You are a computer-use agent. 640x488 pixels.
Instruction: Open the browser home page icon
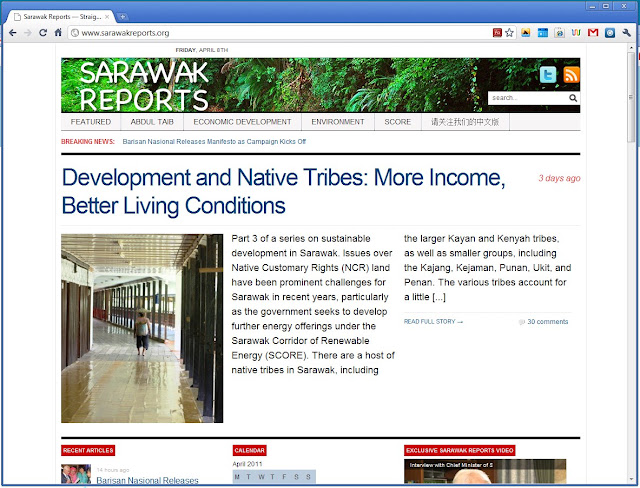point(58,33)
